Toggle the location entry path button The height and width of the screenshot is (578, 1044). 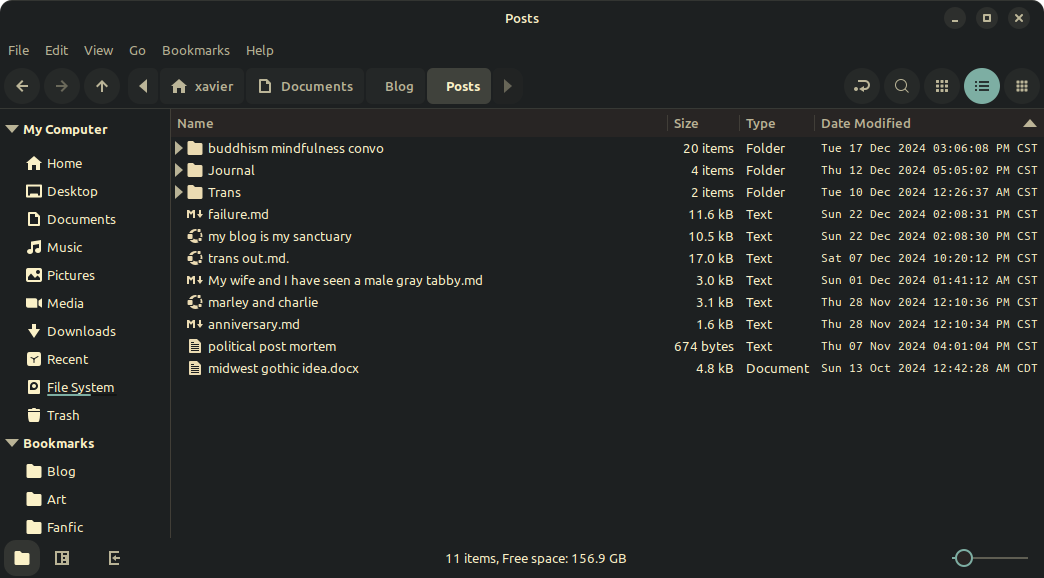(x=862, y=86)
